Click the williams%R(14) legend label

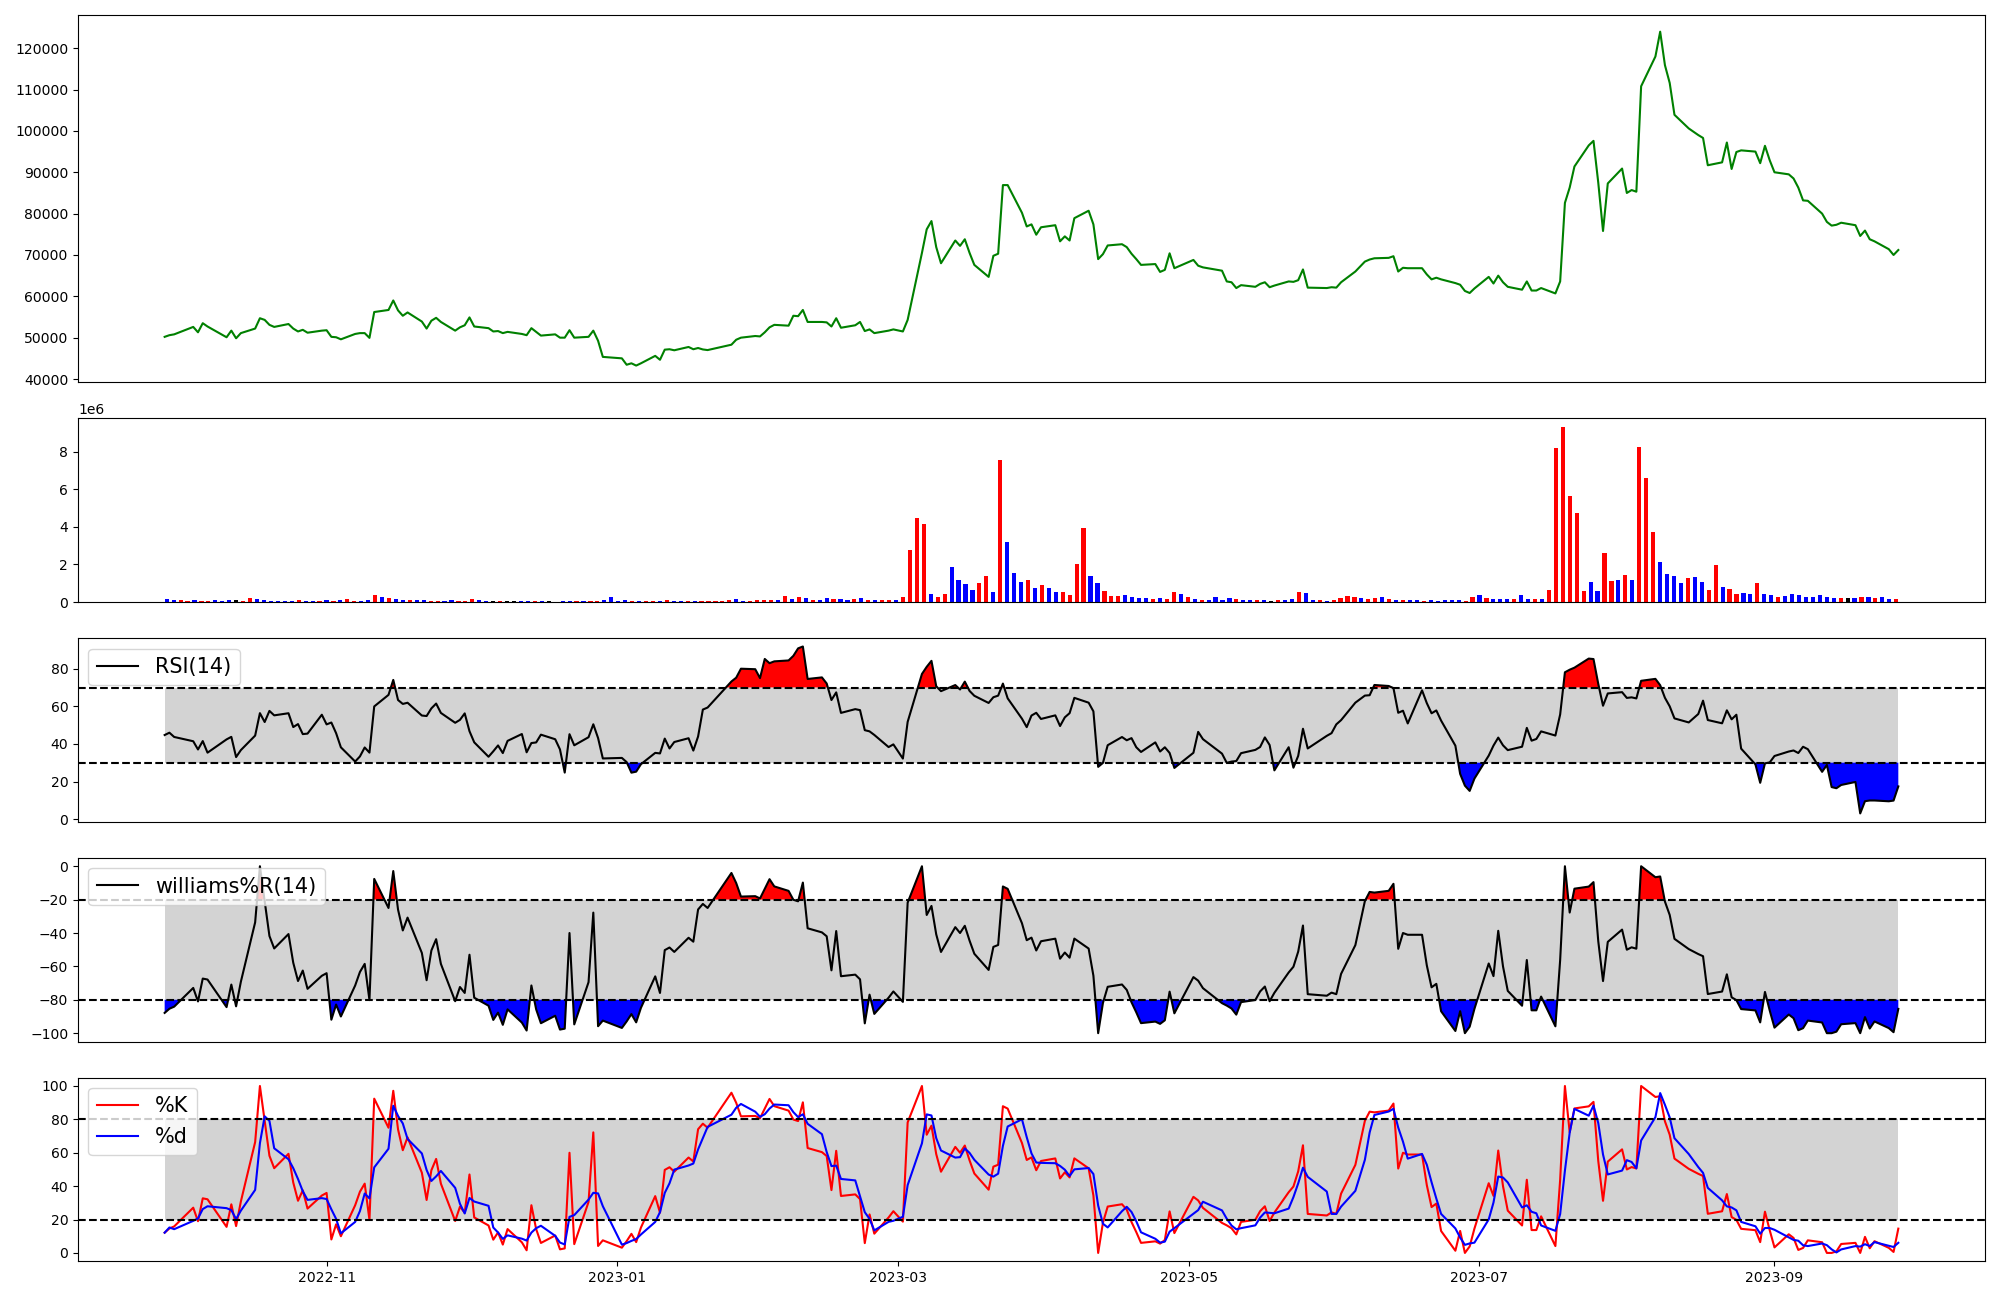point(235,886)
